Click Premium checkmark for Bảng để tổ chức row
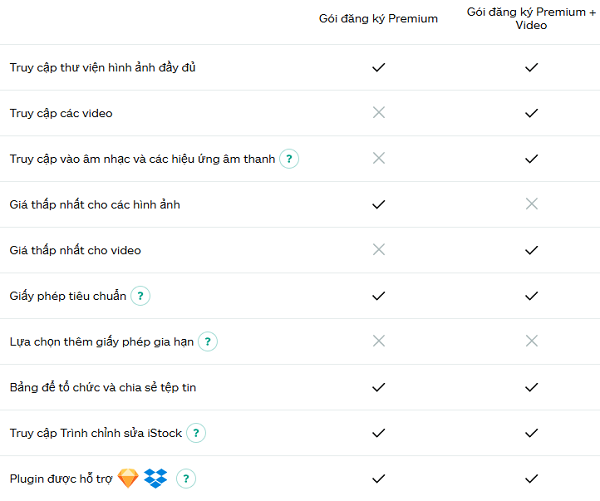Screen dimensions: 600x501 point(378,387)
